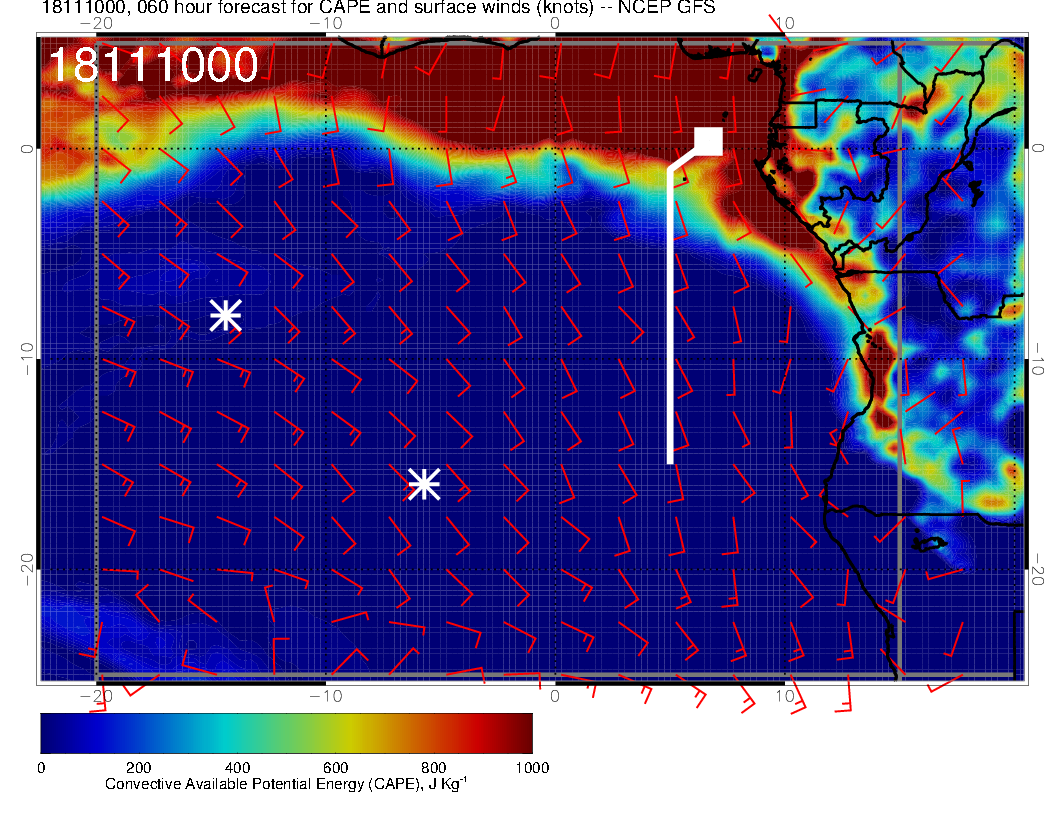Click the bottom axis longitude label -10
The height and width of the screenshot is (816, 1056).
326,696
